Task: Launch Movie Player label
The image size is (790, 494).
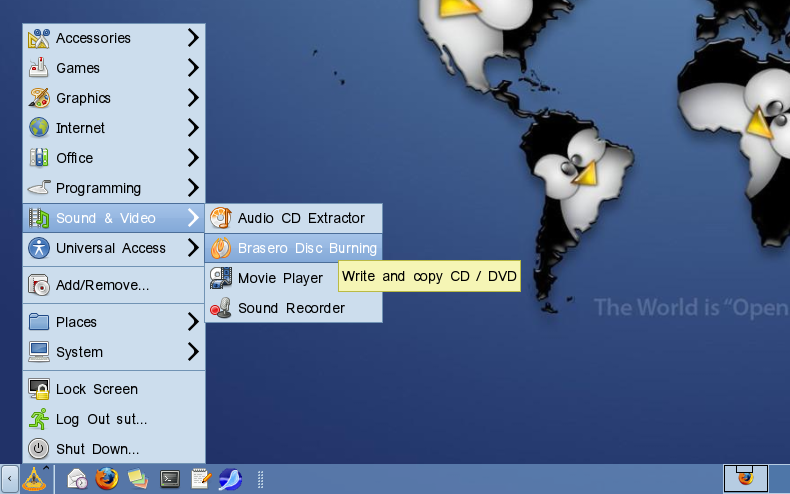Action: click(x=280, y=278)
